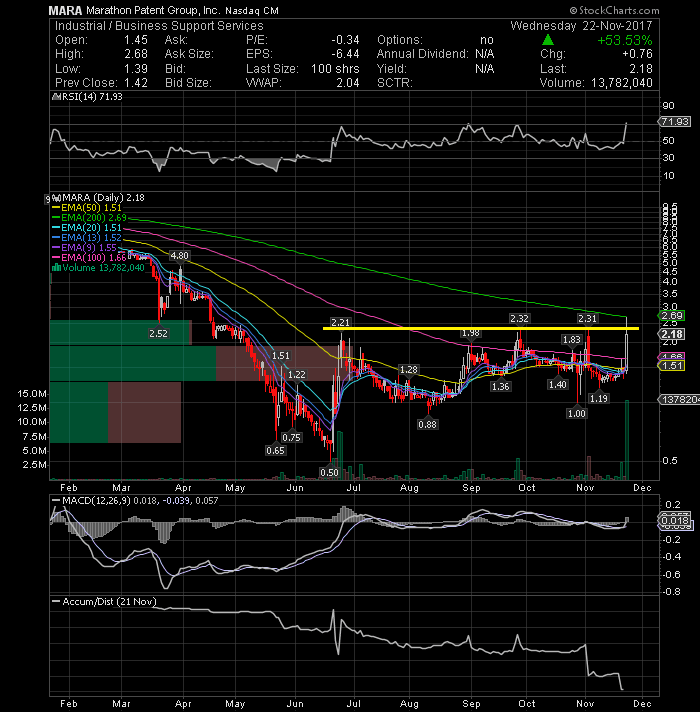
Task: Click the SCTR: label
Action: [394, 83]
